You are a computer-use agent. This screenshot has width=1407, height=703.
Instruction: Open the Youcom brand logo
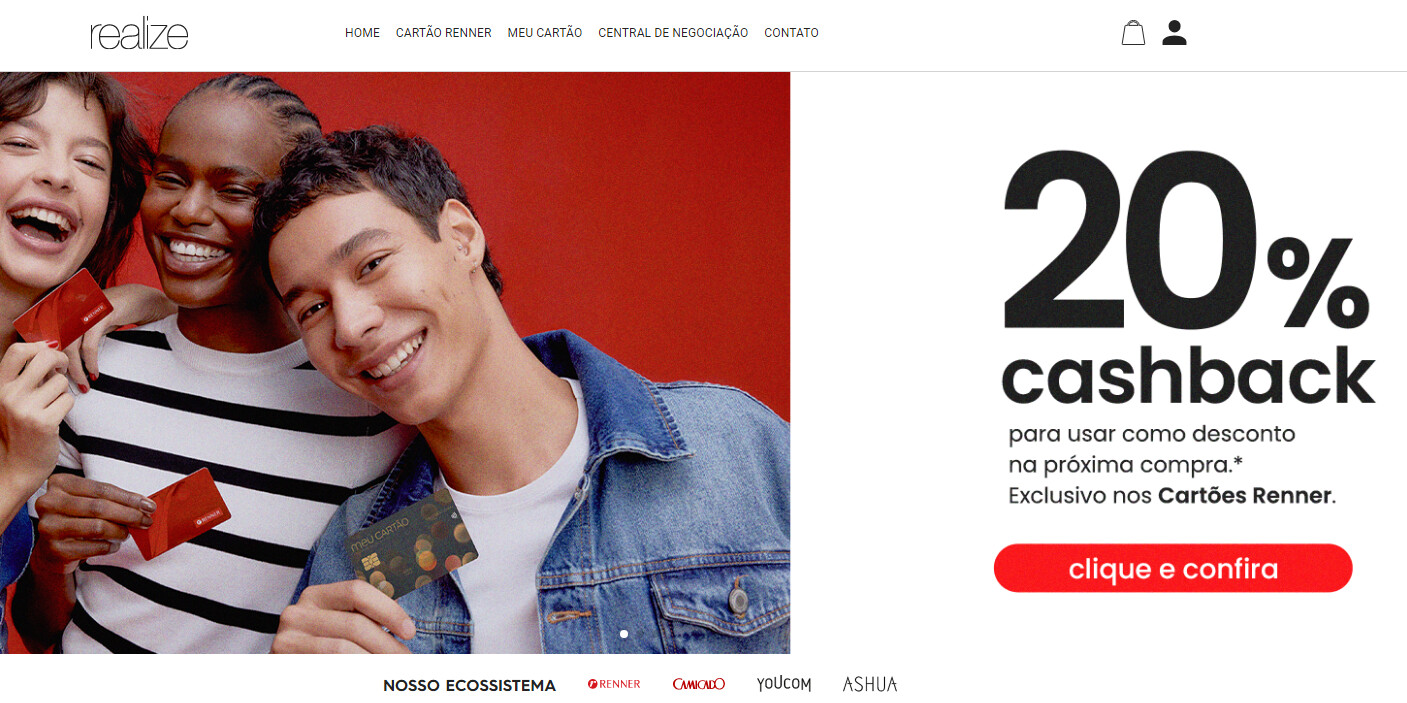pyautogui.click(x=784, y=684)
